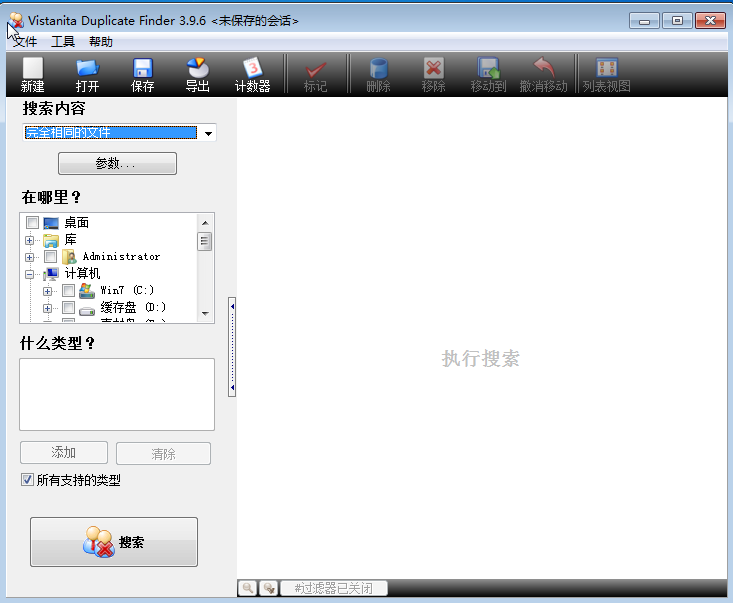
Task: Open the 文件 menu
Action: [24, 42]
